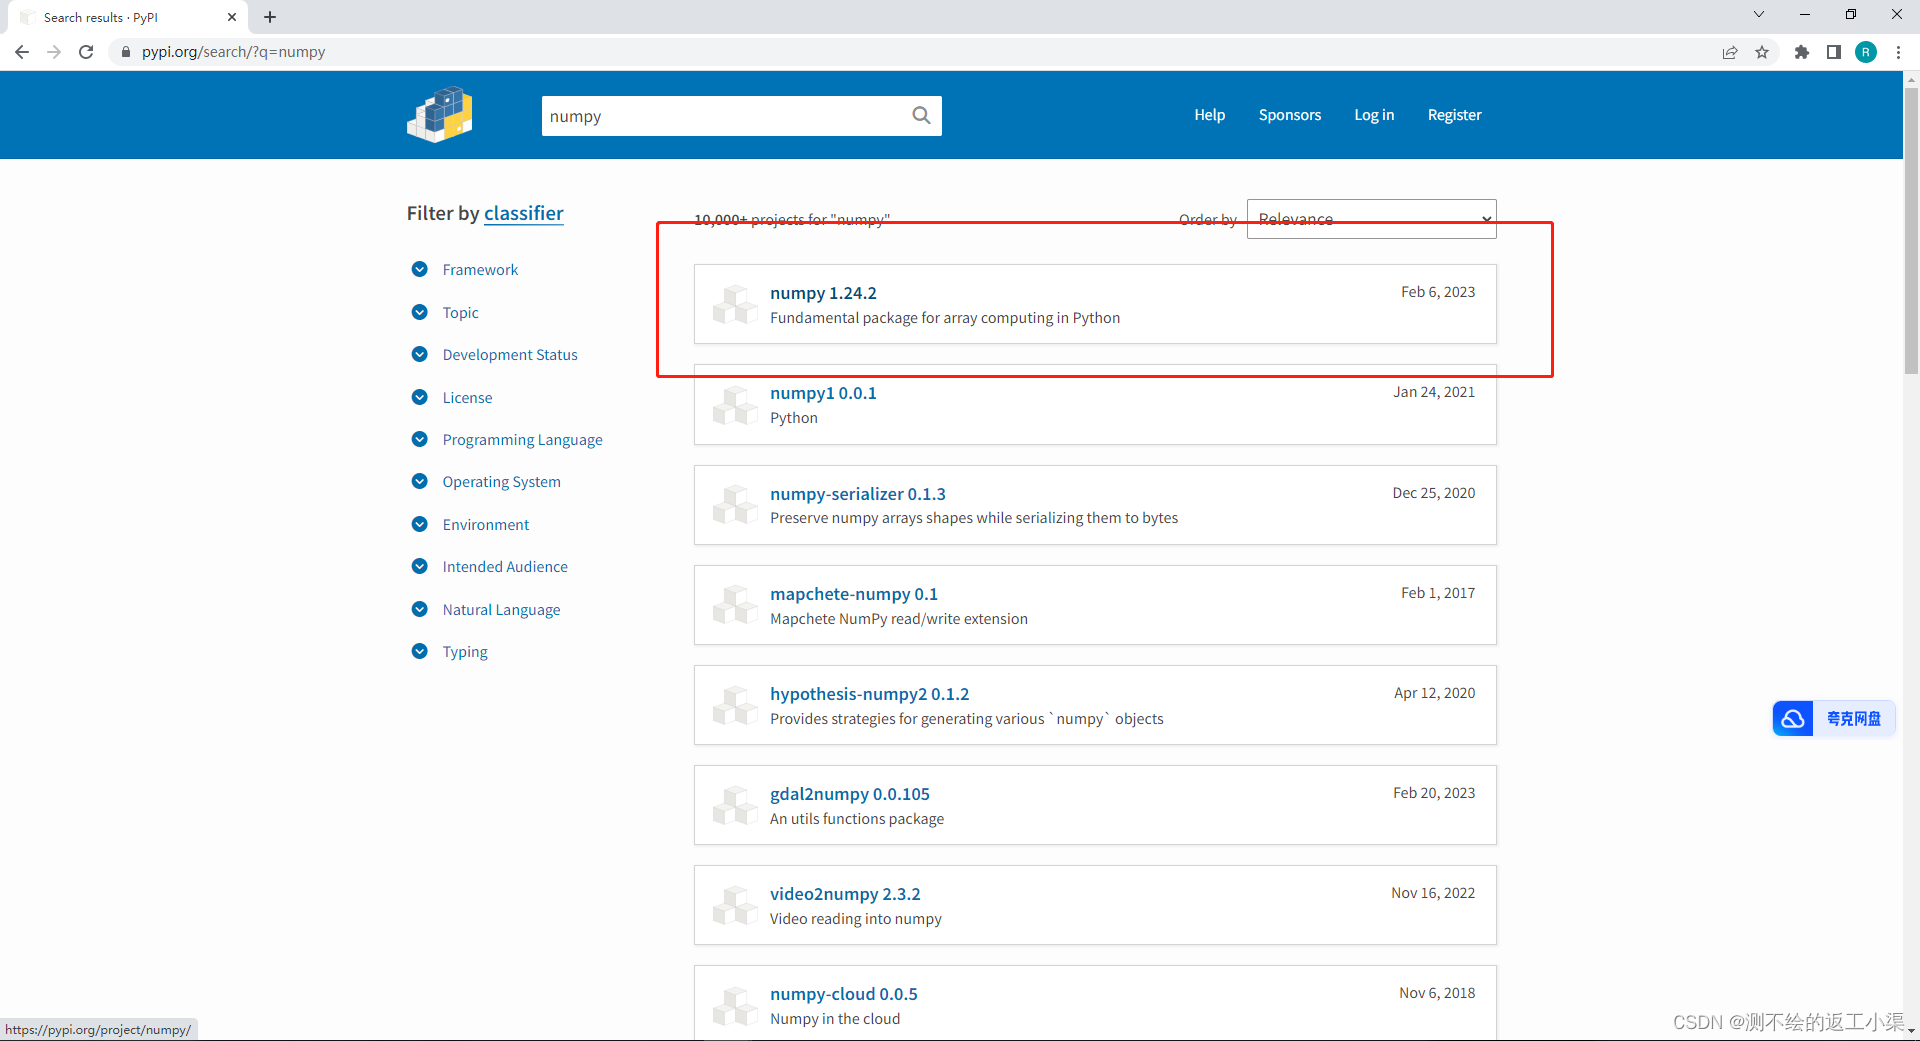Viewport: 1920px width, 1041px height.
Task: Open the mapchete-numpy 0.1 project
Action: pyautogui.click(x=854, y=594)
